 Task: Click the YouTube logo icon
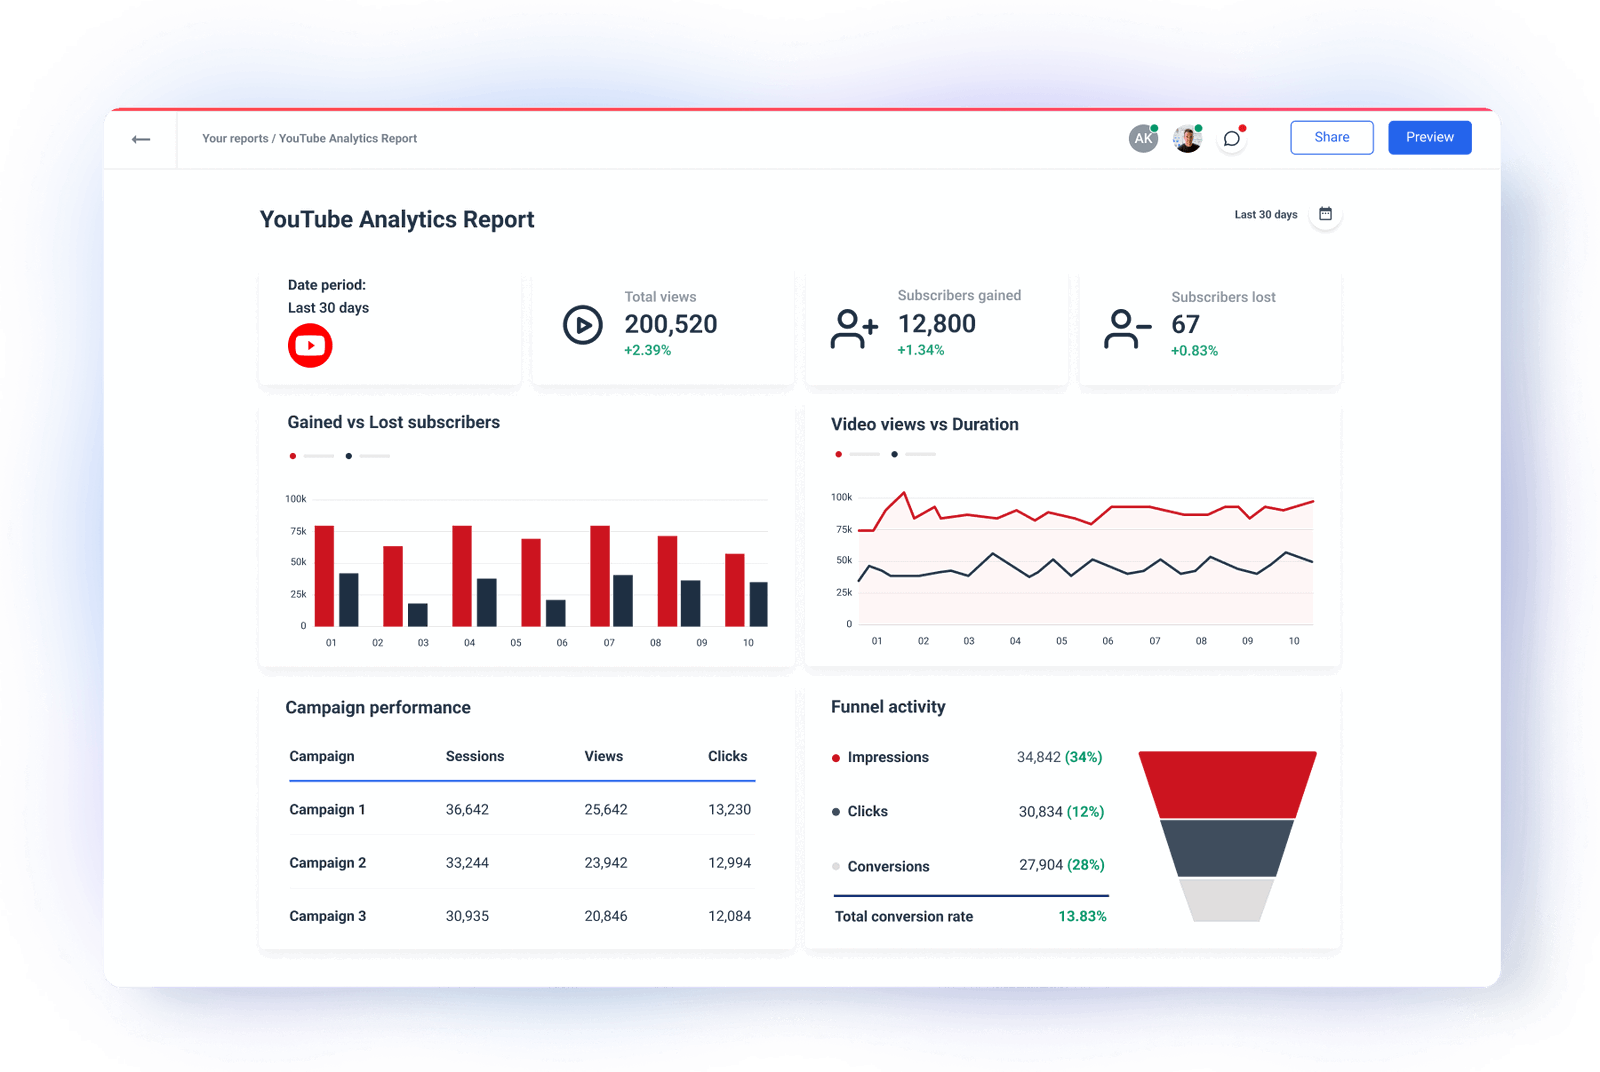coord(310,345)
